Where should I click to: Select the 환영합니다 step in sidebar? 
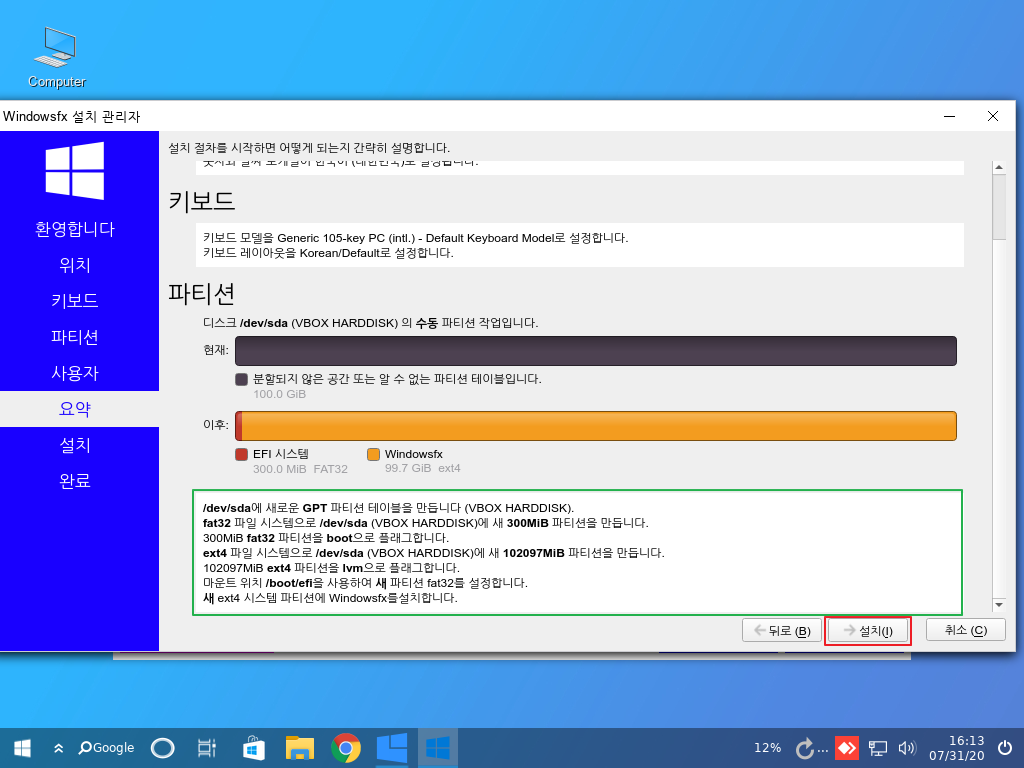coord(75,229)
